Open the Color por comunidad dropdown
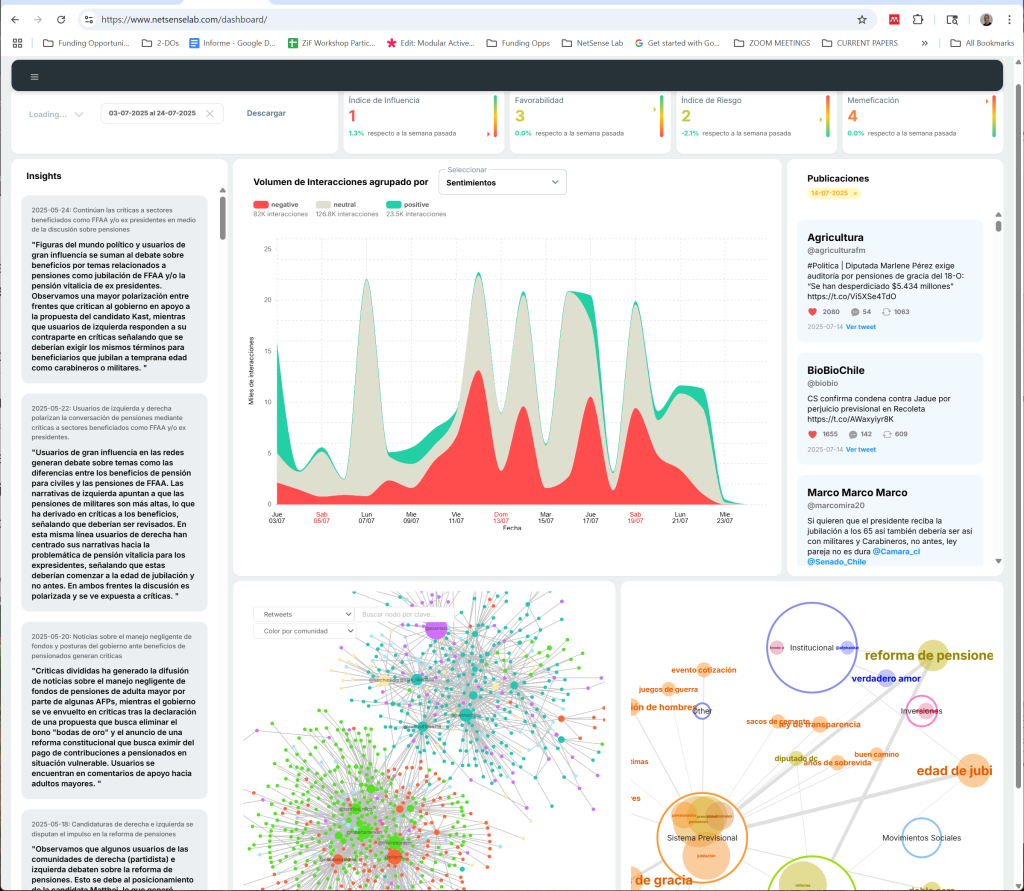Viewport: 1024px width, 891px height. (303, 631)
